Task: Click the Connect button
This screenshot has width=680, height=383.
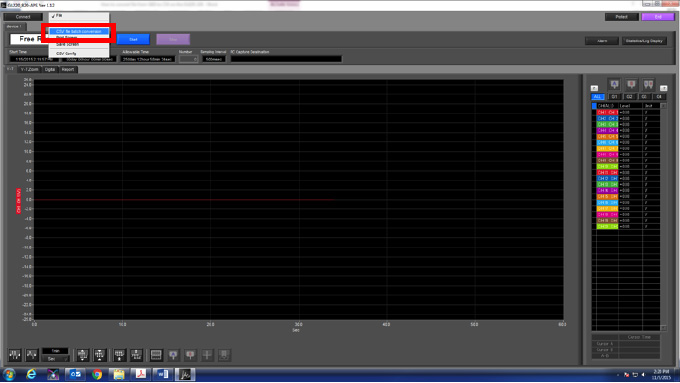Action: 23,17
